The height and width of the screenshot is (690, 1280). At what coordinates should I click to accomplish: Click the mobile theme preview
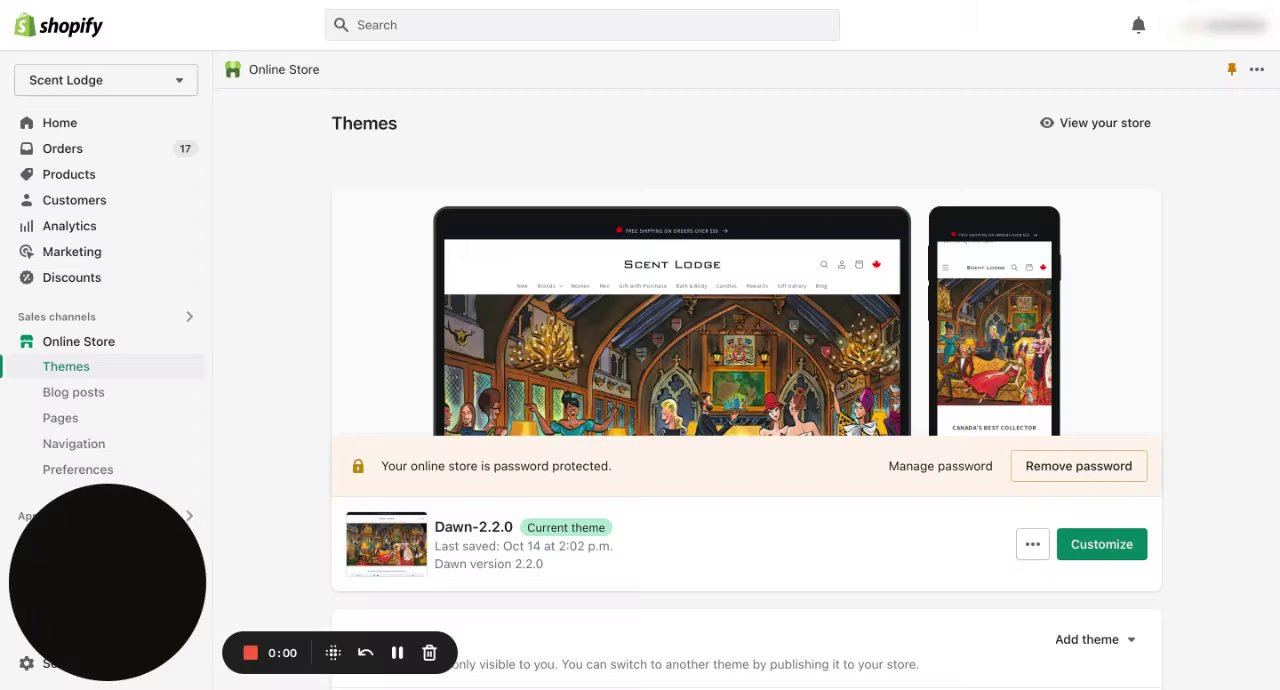[994, 321]
